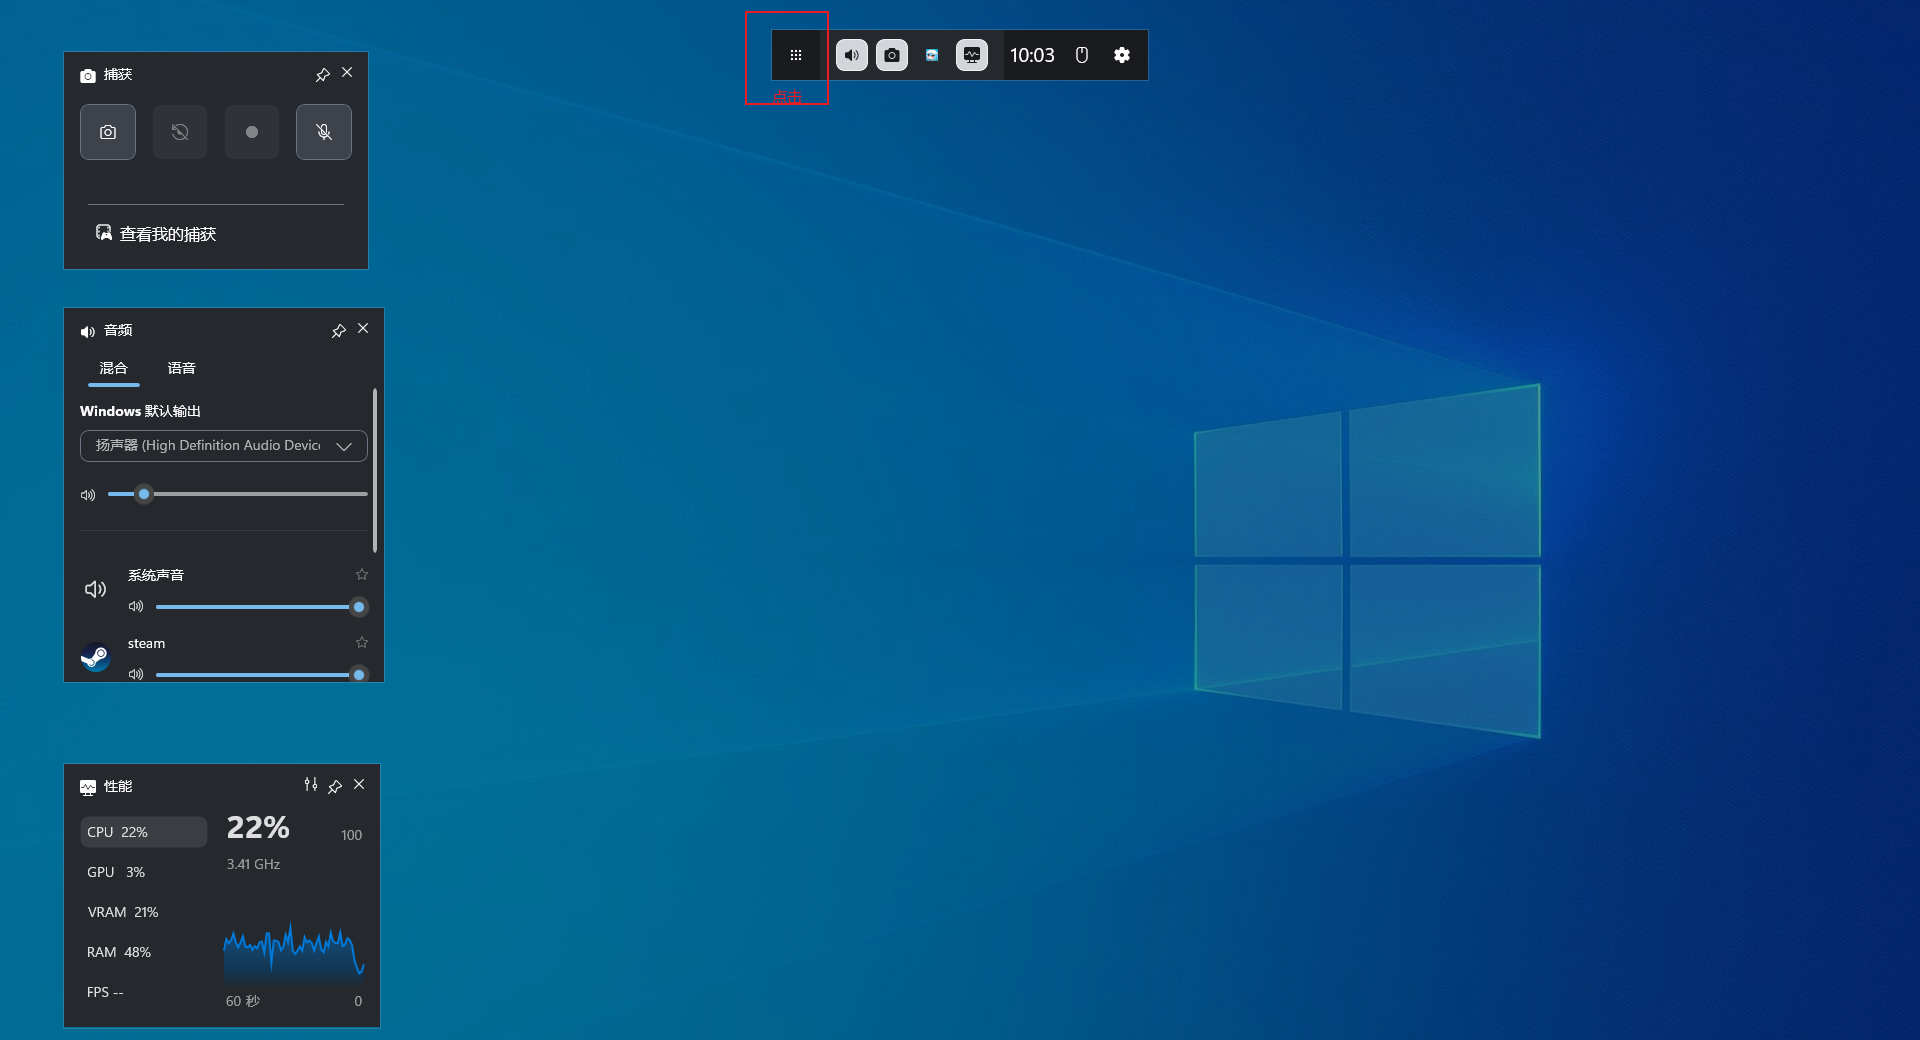
Task: Take a screenshot with camera button
Action: [x=108, y=132]
